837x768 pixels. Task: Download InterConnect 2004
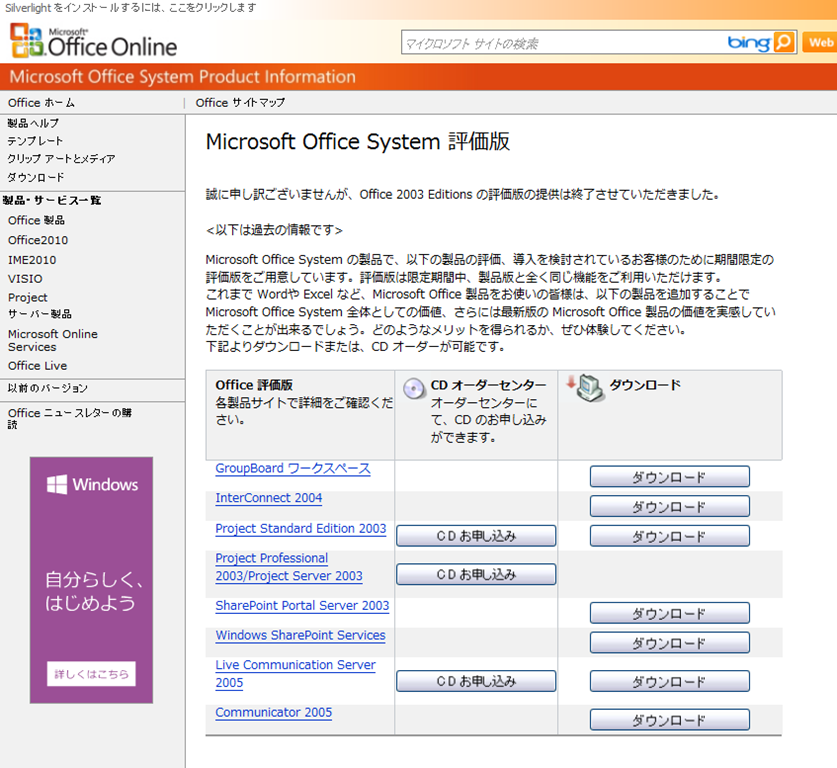[x=669, y=506]
